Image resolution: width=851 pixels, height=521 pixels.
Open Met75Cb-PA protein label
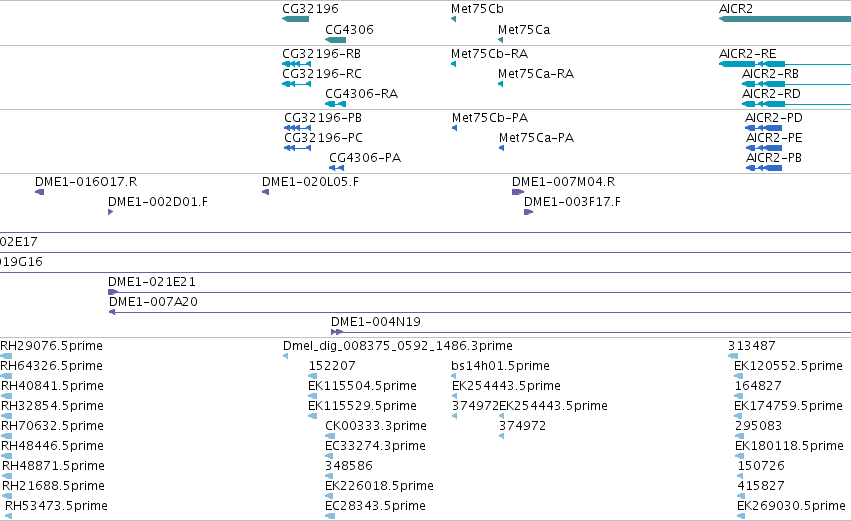(490, 117)
